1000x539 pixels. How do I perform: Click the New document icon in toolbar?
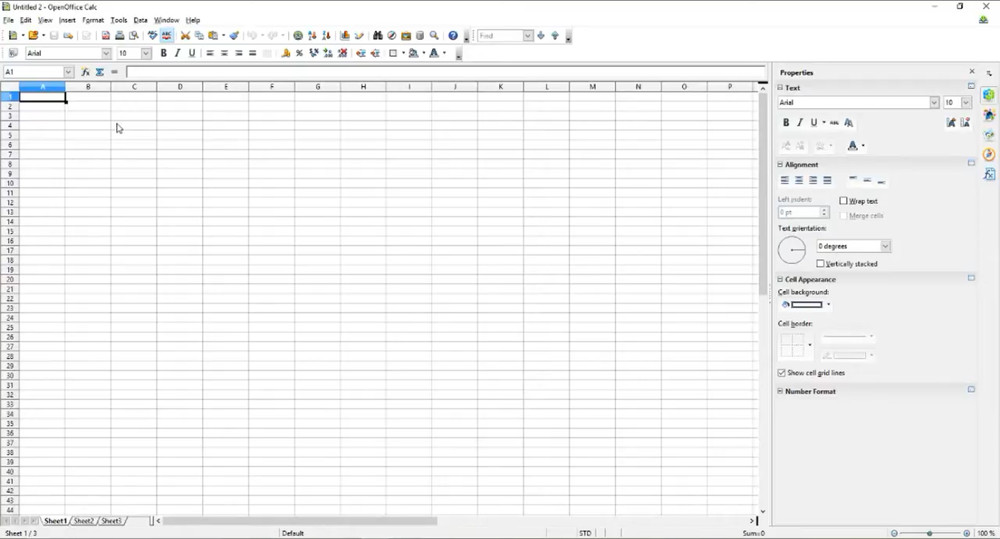[12, 36]
